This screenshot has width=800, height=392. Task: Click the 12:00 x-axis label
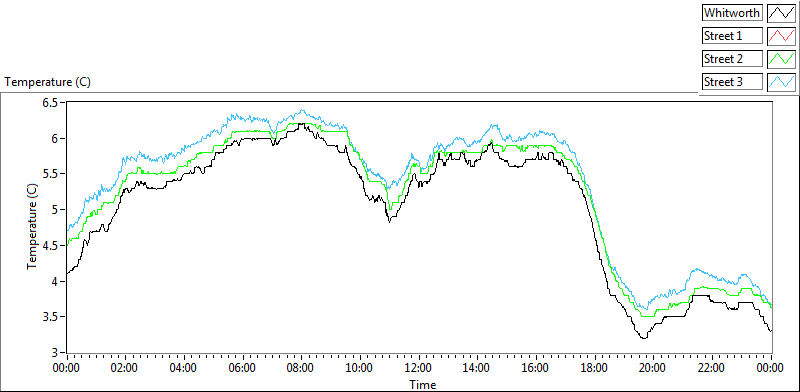pyautogui.click(x=419, y=368)
